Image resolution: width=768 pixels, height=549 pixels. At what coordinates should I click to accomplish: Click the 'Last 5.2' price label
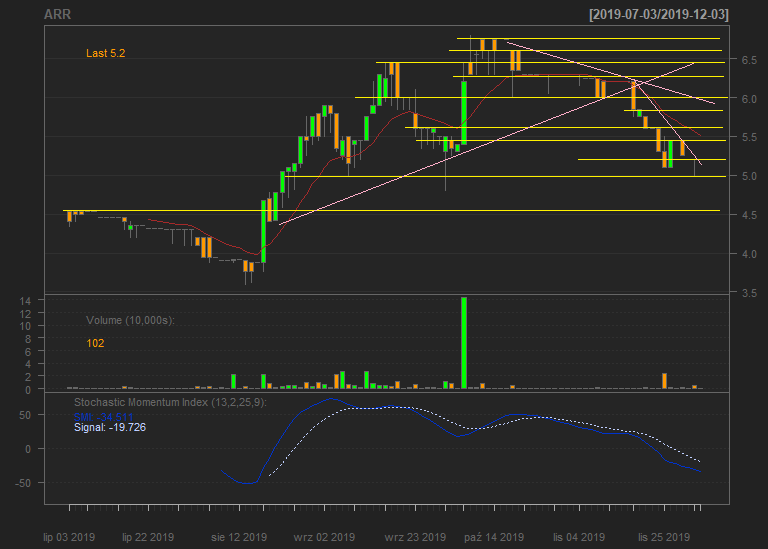click(x=106, y=53)
